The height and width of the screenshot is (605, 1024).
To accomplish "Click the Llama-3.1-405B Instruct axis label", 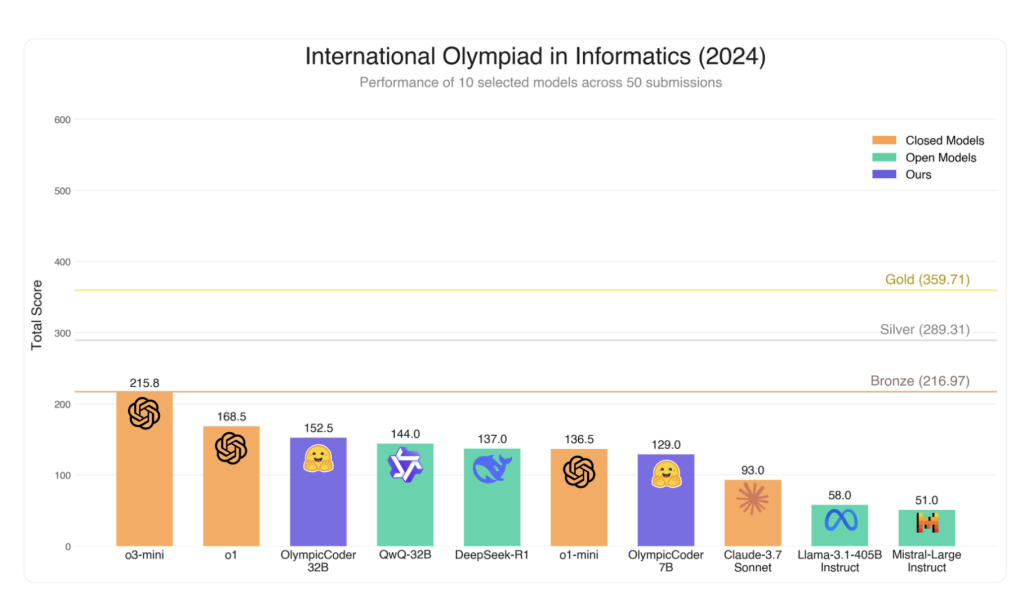I will pos(840,561).
